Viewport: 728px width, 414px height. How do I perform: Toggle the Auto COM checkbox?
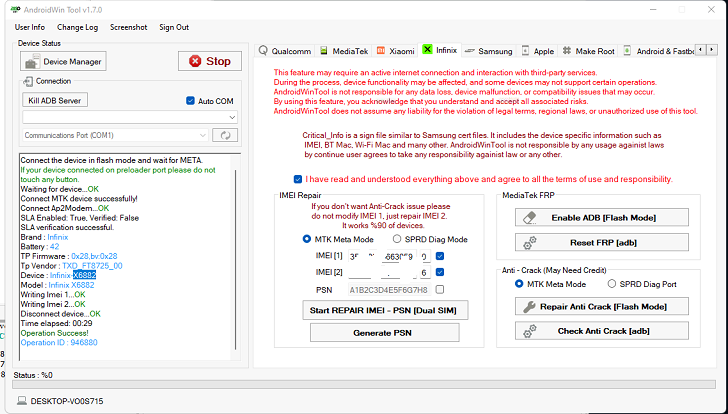click(191, 101)
